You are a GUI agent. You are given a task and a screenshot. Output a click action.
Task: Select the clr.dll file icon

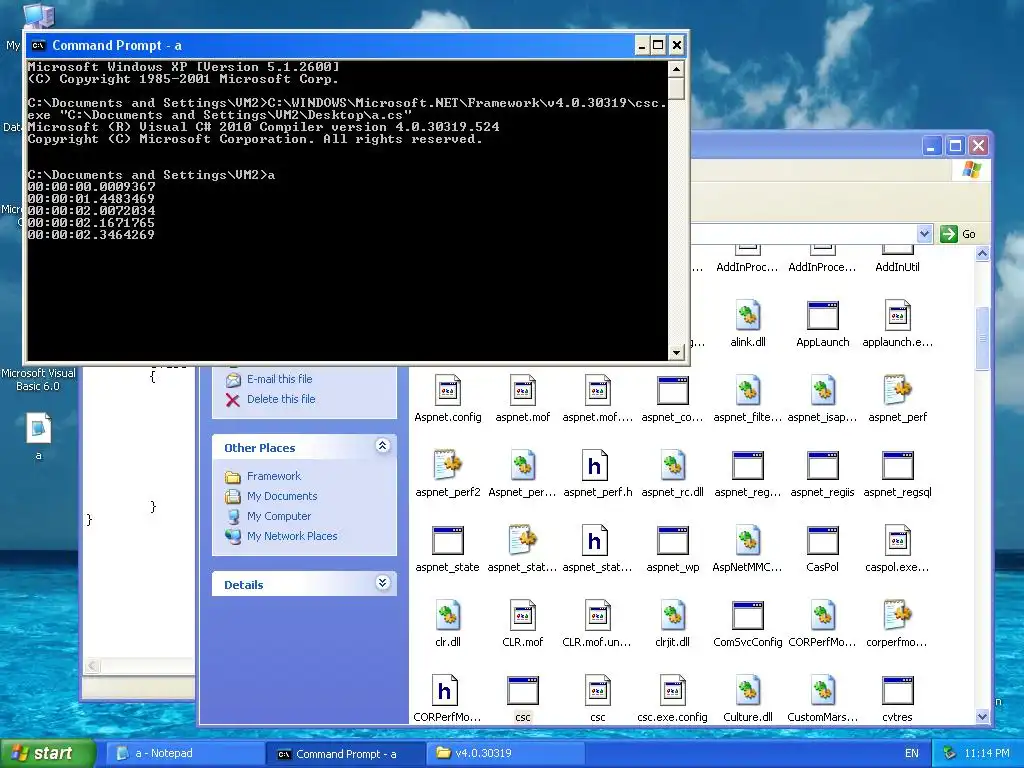coord(448,616)
